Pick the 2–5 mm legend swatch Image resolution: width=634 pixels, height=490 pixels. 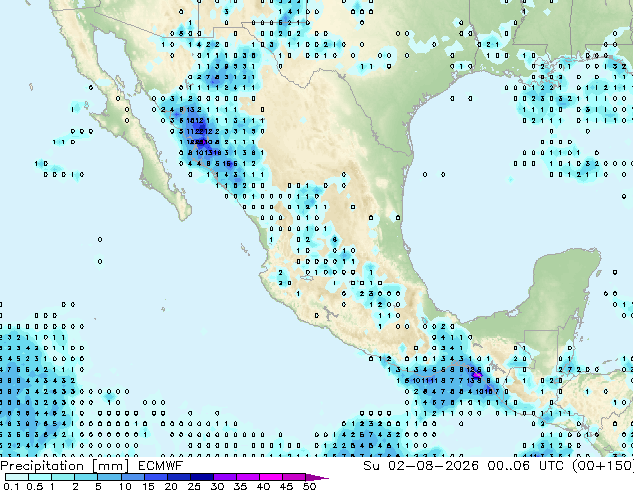[x=86, y=477]
